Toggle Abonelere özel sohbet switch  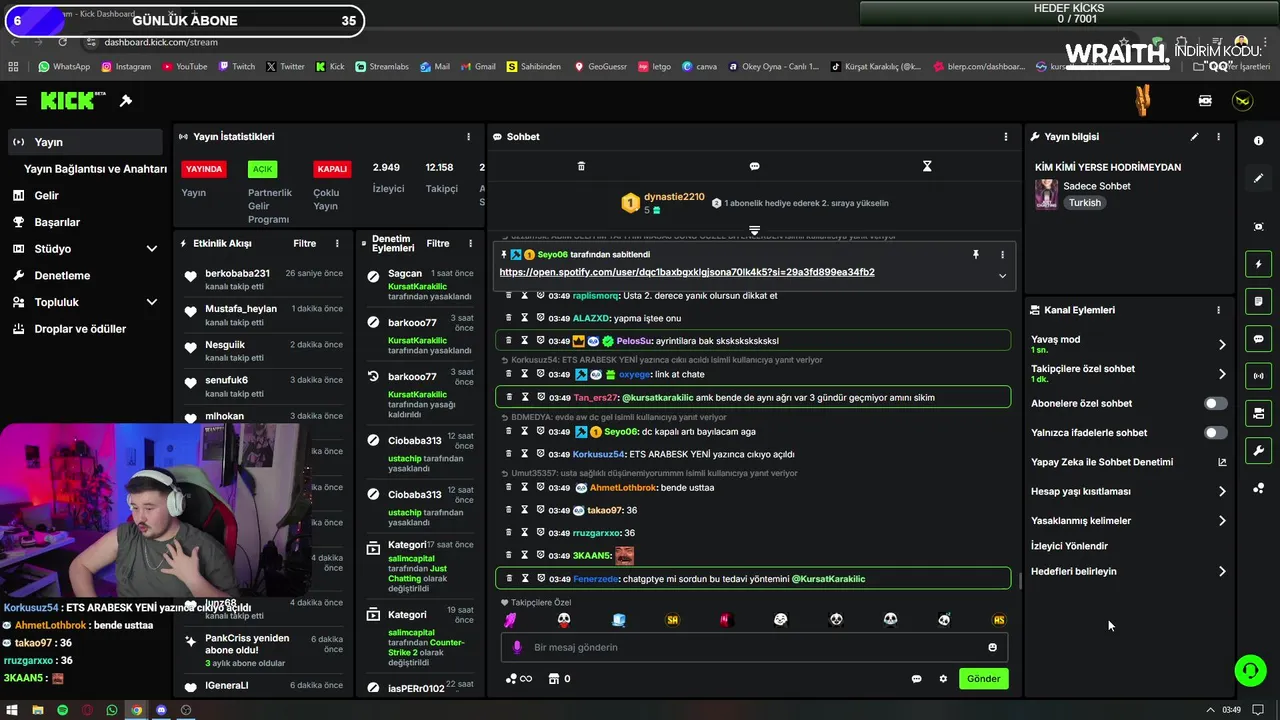(1215, 404)
